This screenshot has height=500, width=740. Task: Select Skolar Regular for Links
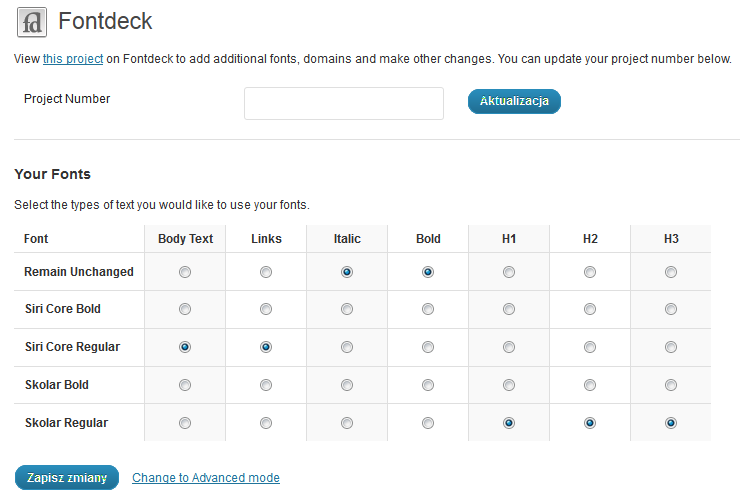266,423
